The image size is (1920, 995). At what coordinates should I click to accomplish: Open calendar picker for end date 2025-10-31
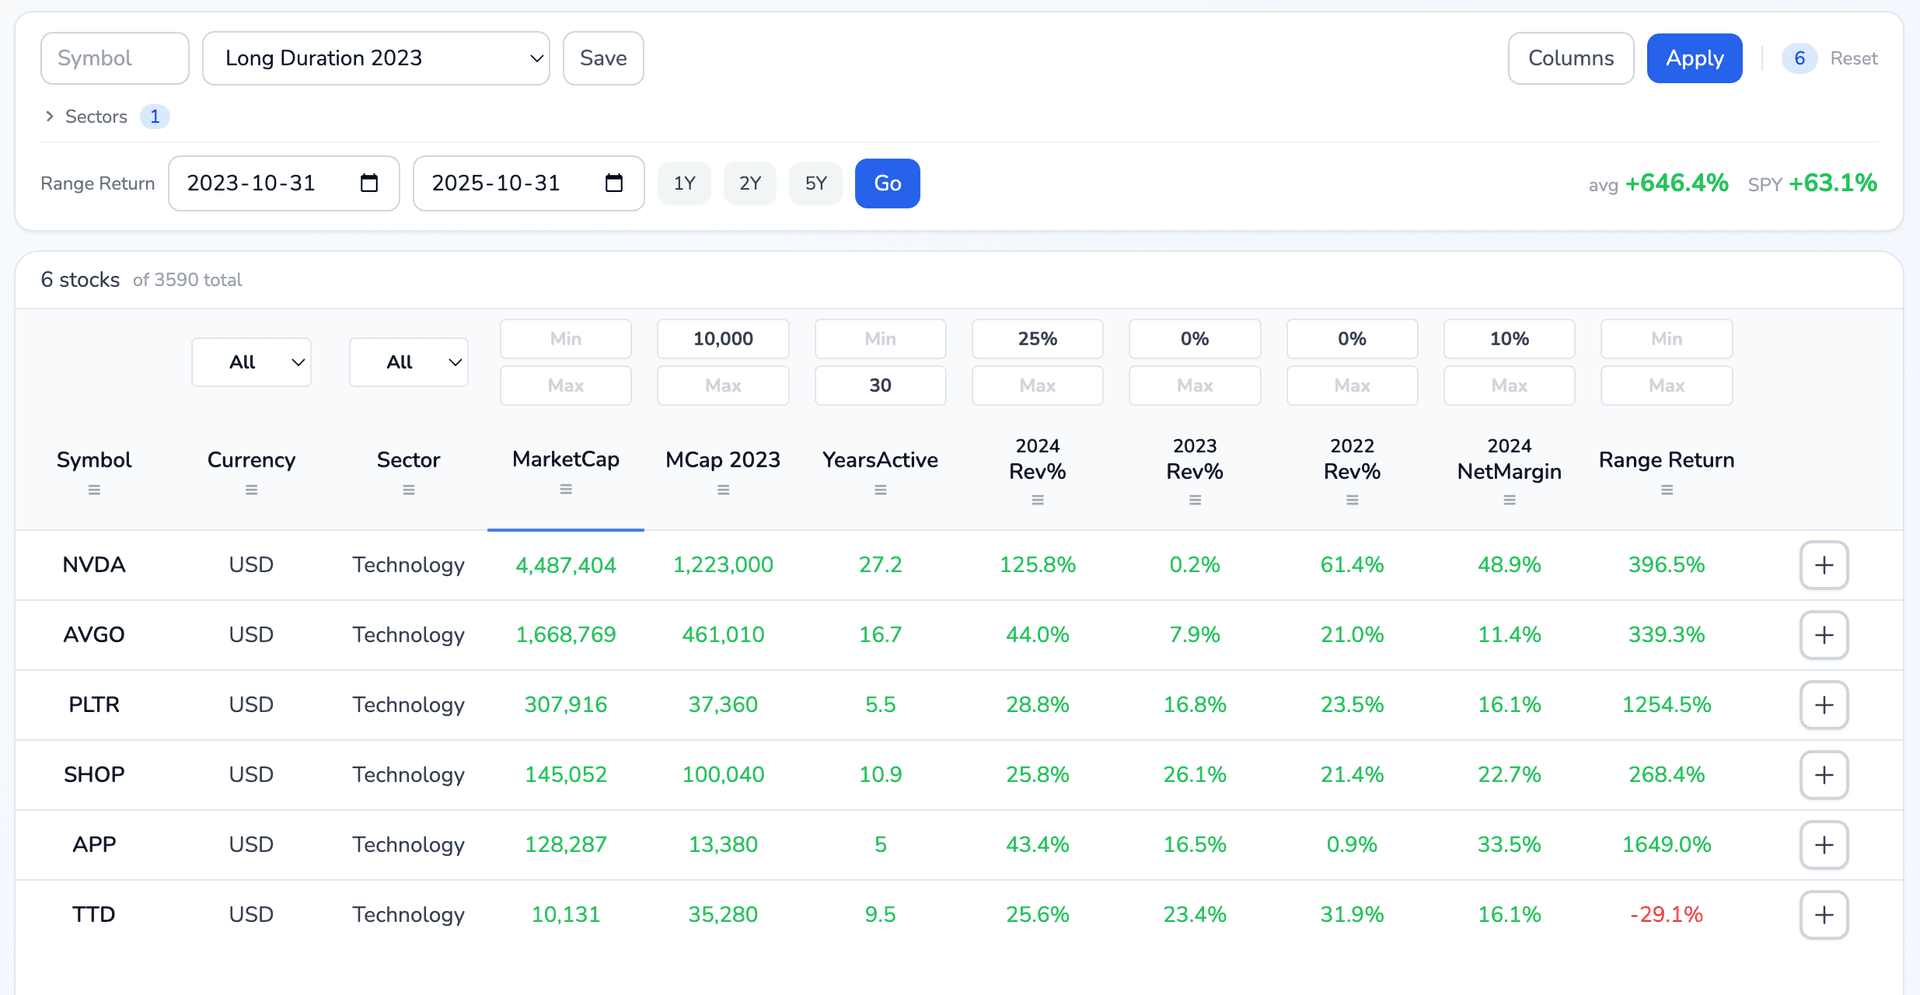point(614,183)
